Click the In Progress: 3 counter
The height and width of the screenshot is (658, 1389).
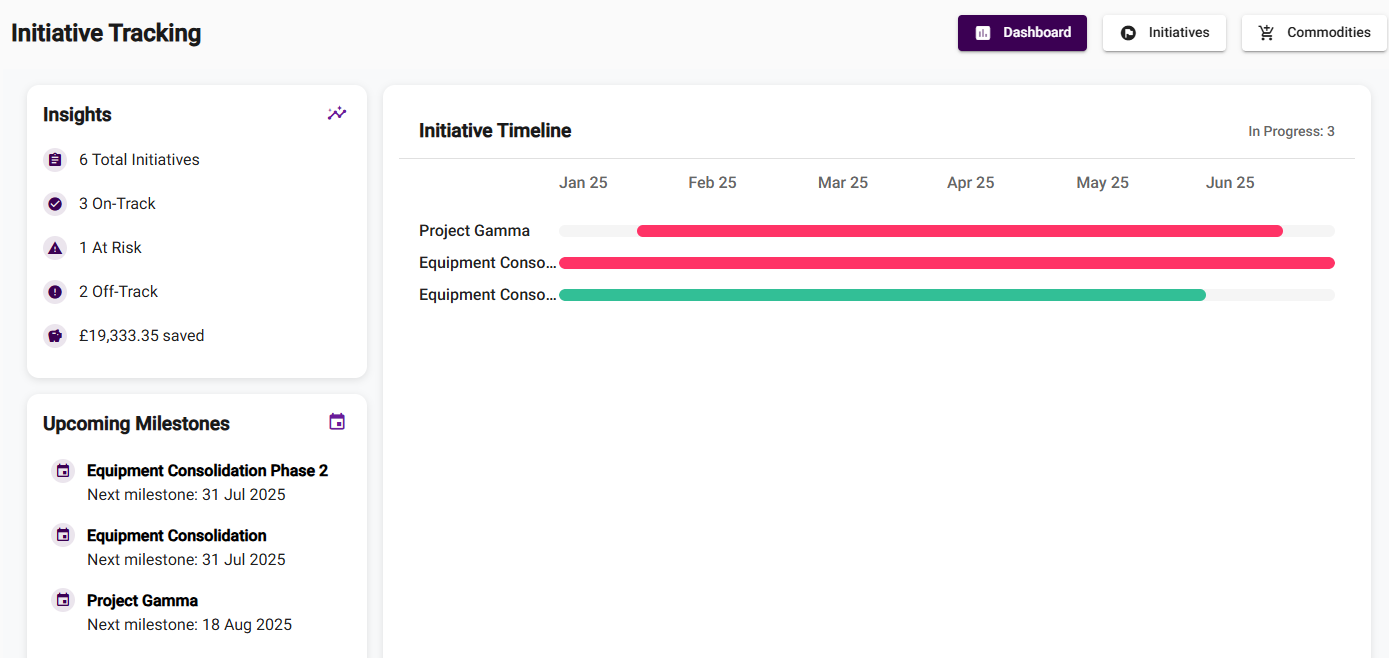pyautogui.click(x=1291, y=132)
